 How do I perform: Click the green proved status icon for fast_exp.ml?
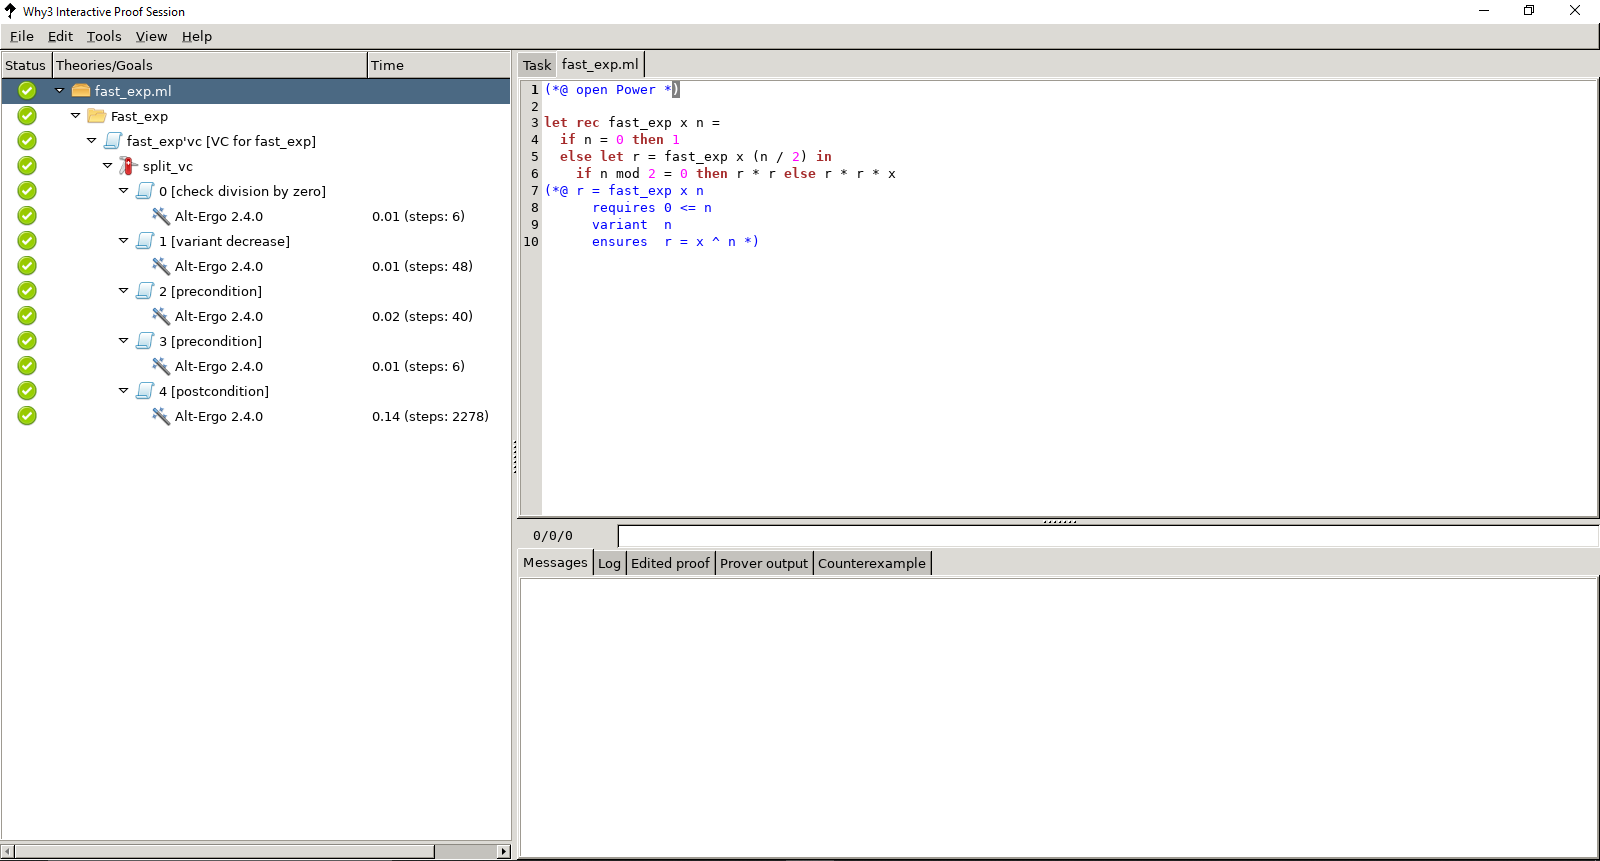point(27,91)
